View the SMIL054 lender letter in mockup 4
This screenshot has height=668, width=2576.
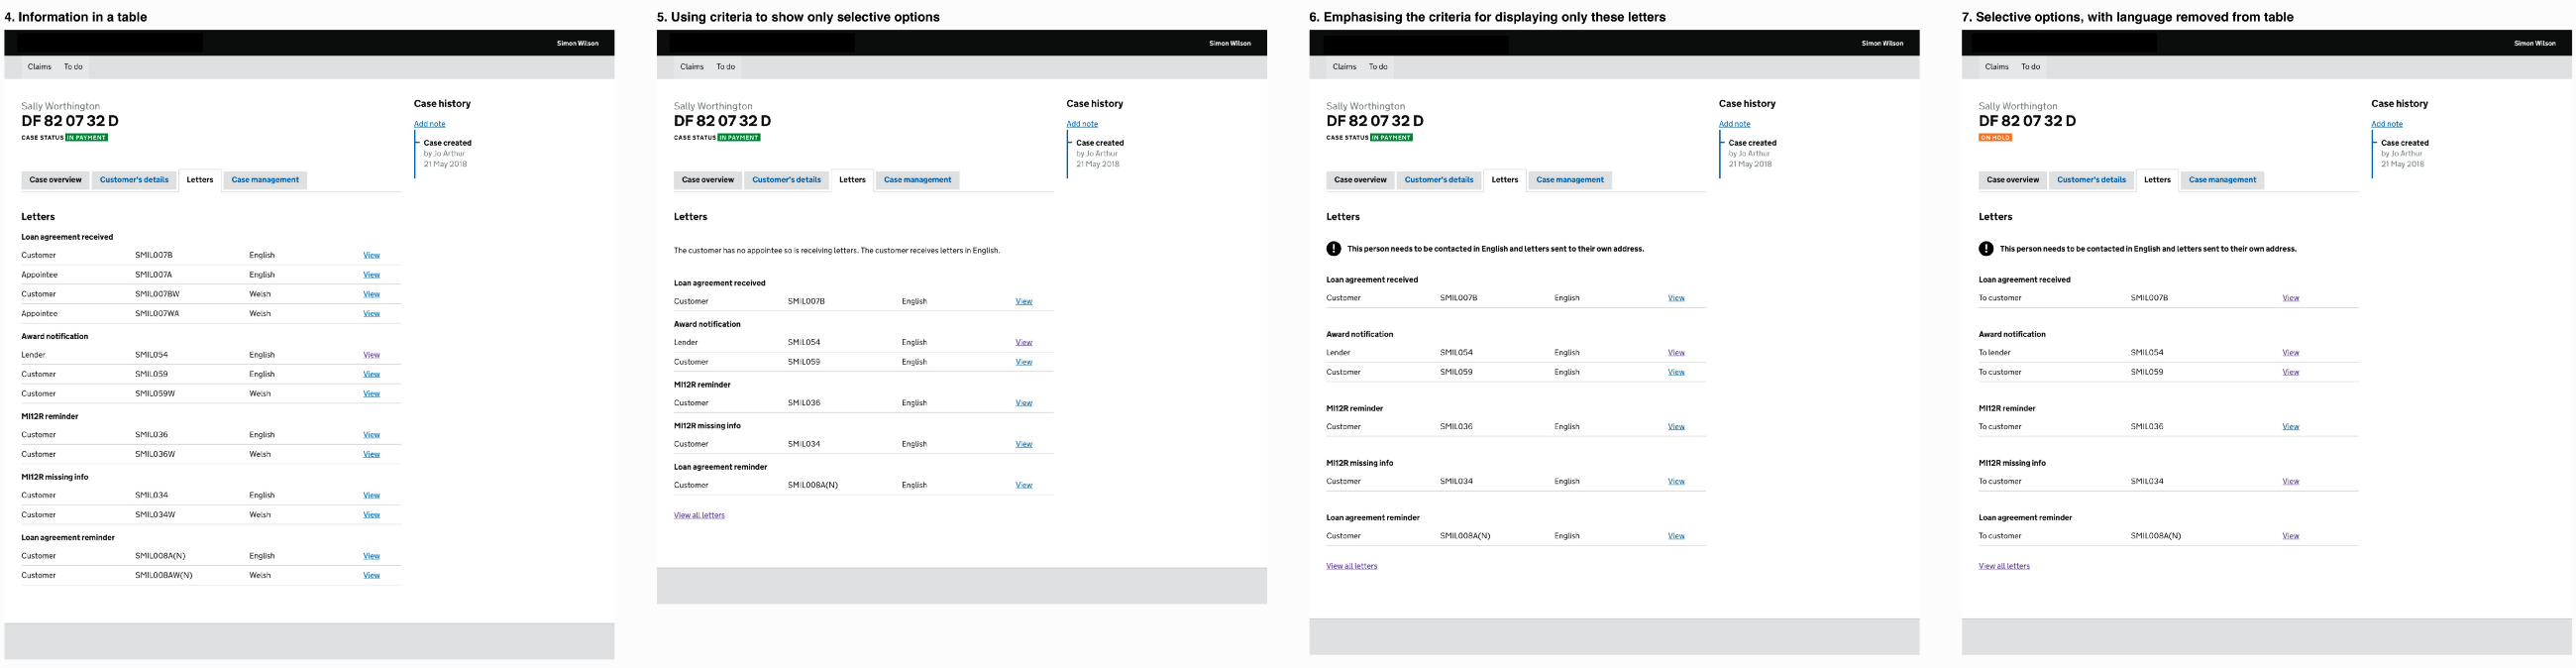coord(371,355)
